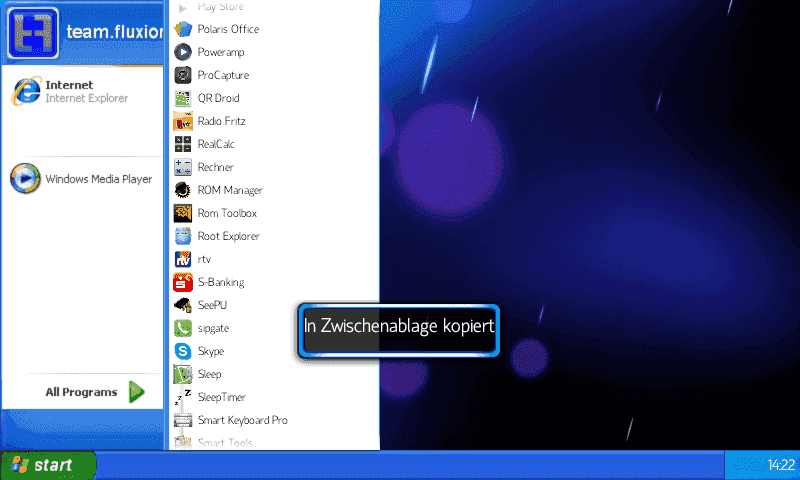The width and height of the screenshot is (800, 480).
Task: Click the Windows Media Player label
Action: tap(99, 179)
